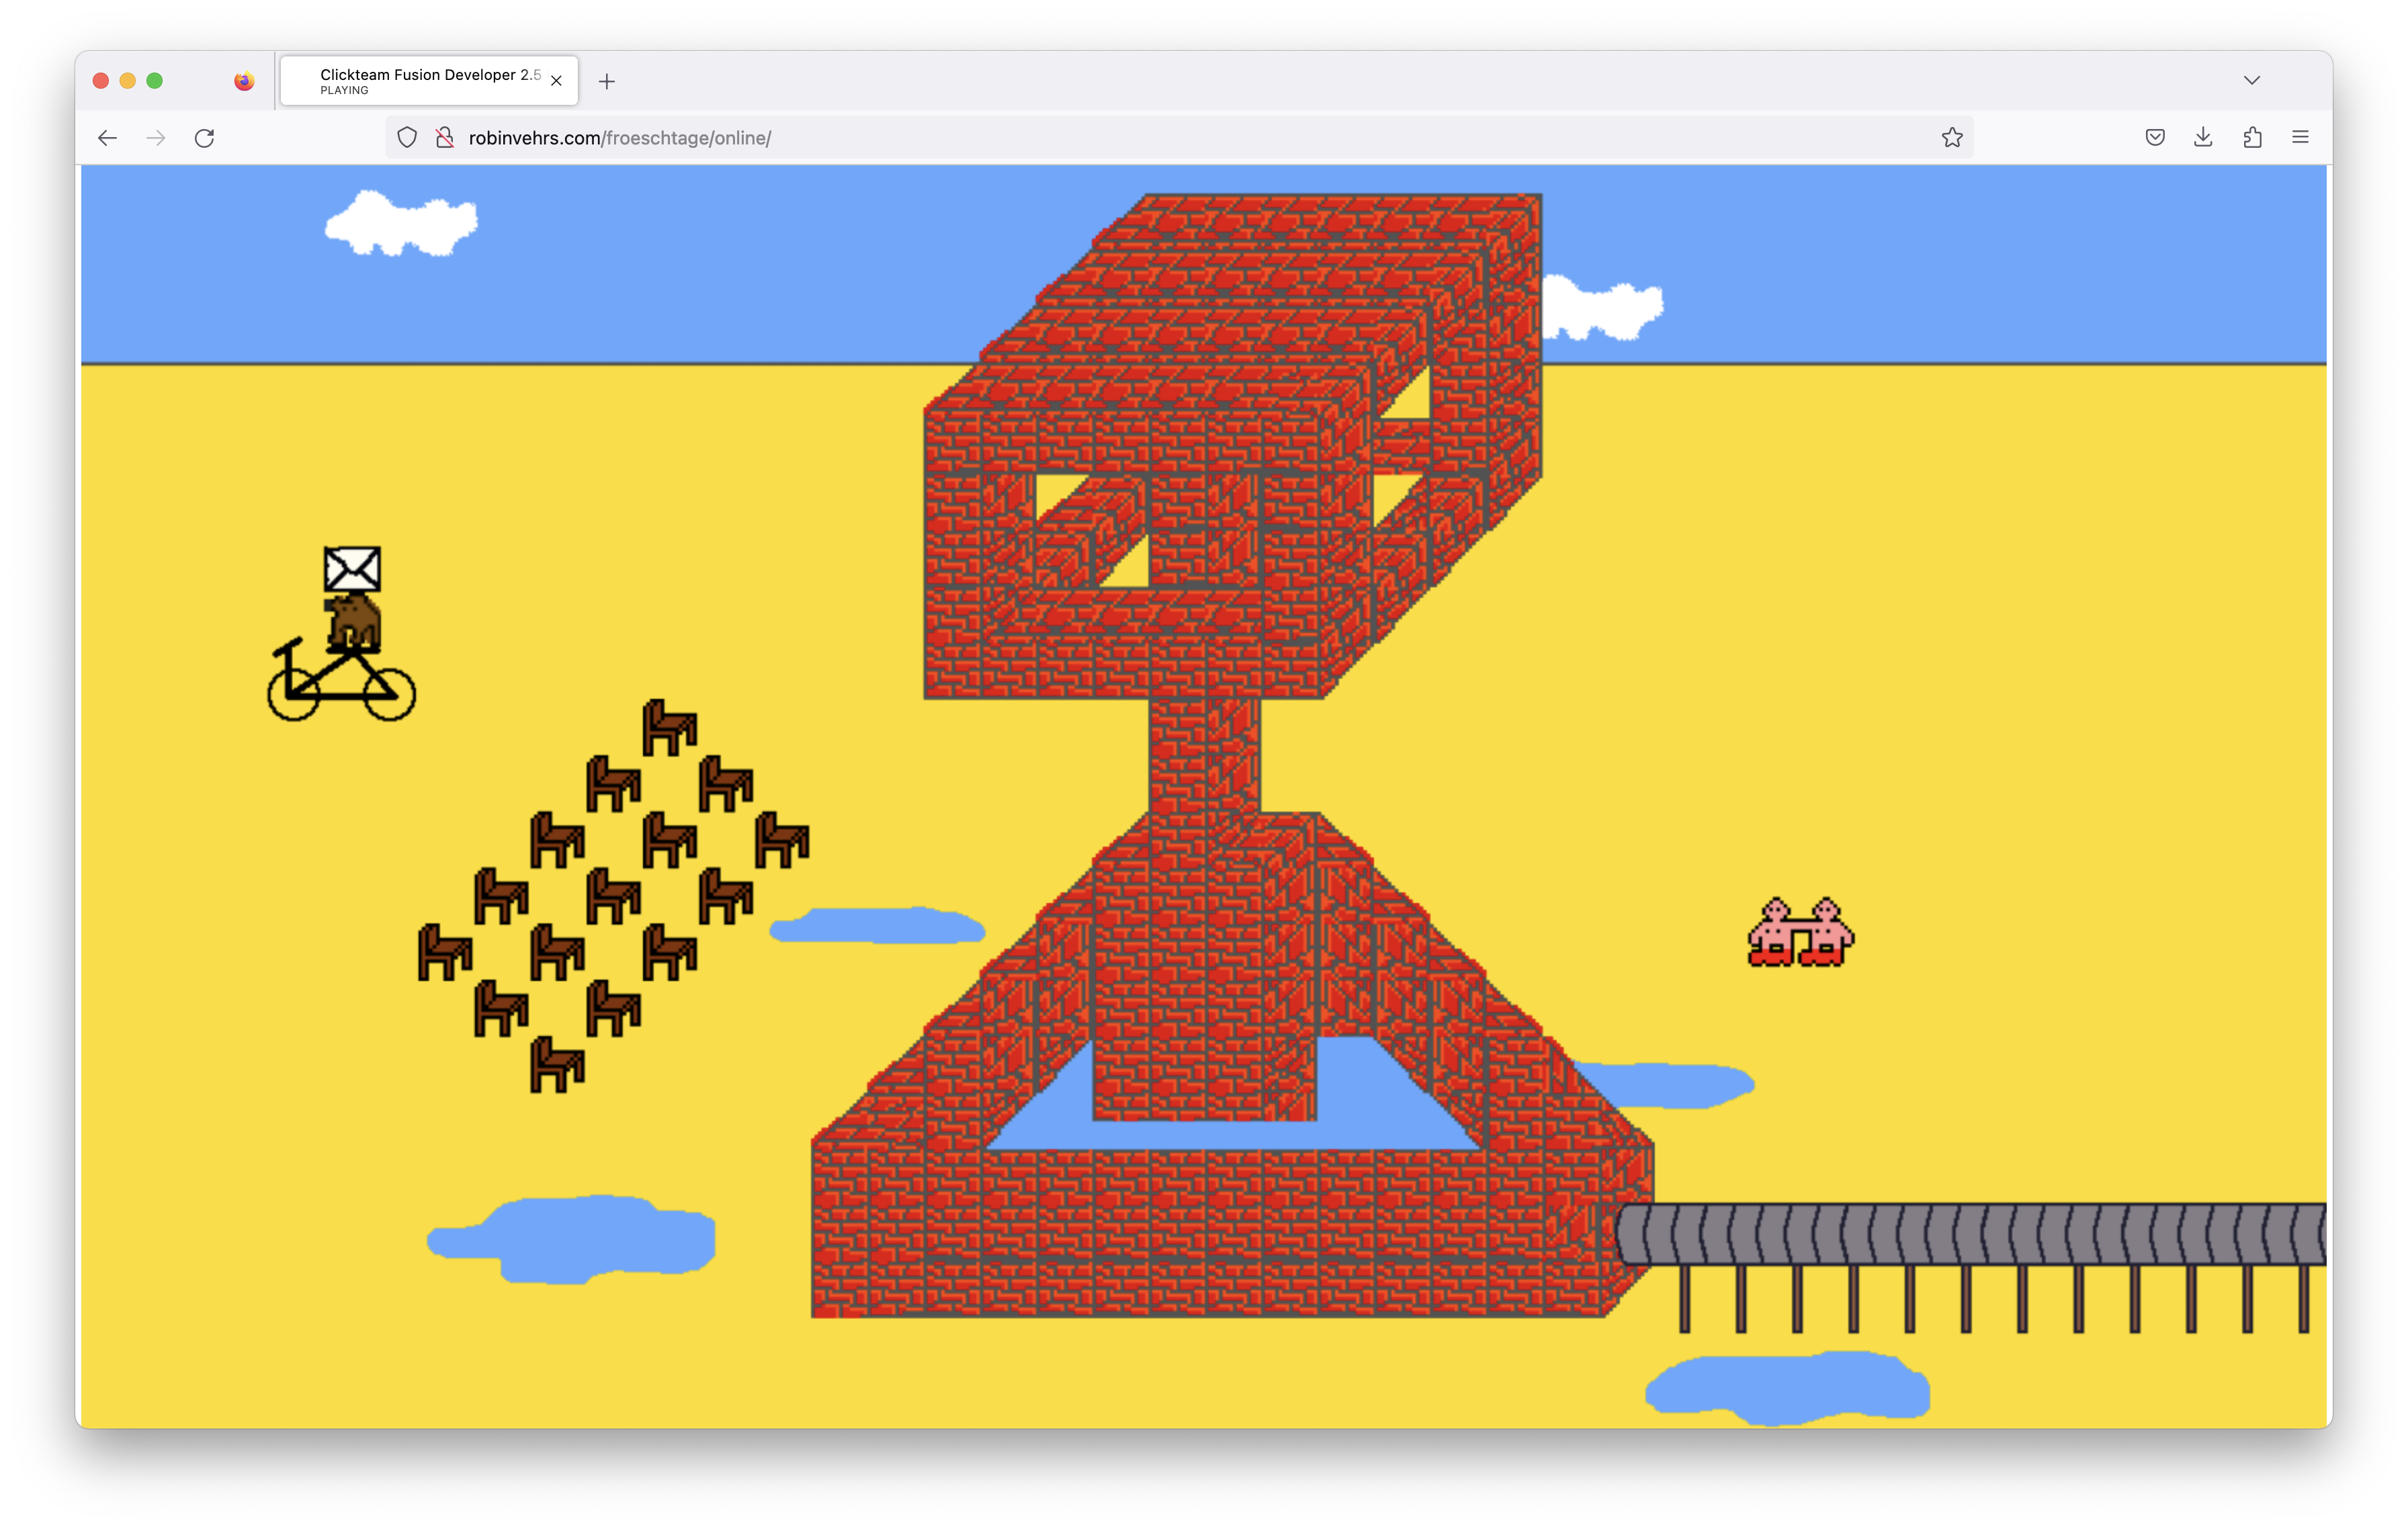This screenshot has width=2408, height=1528.
Task: Click the Firefox logo icon
Action: point(244,81)
